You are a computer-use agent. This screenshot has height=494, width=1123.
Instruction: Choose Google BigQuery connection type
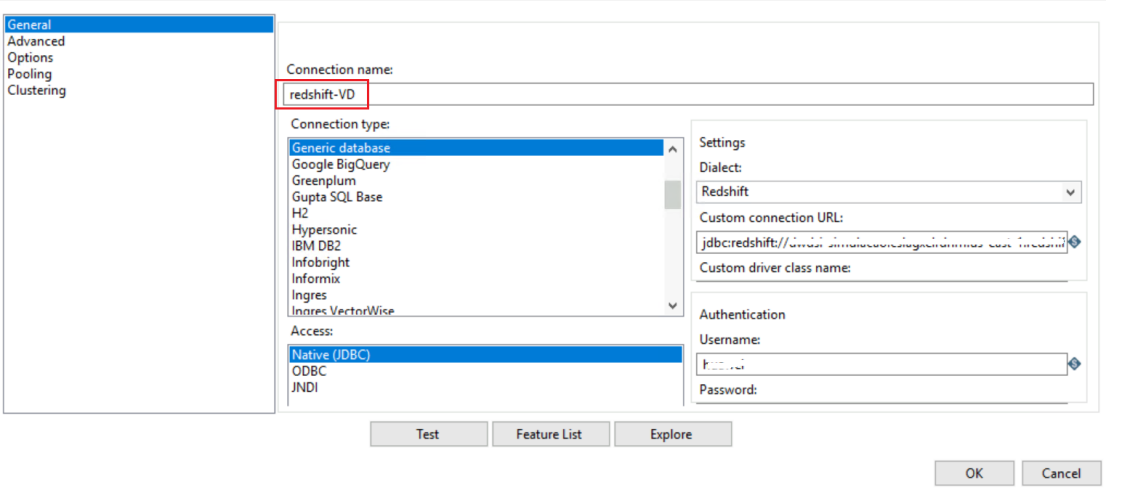(x=476, y=165)
